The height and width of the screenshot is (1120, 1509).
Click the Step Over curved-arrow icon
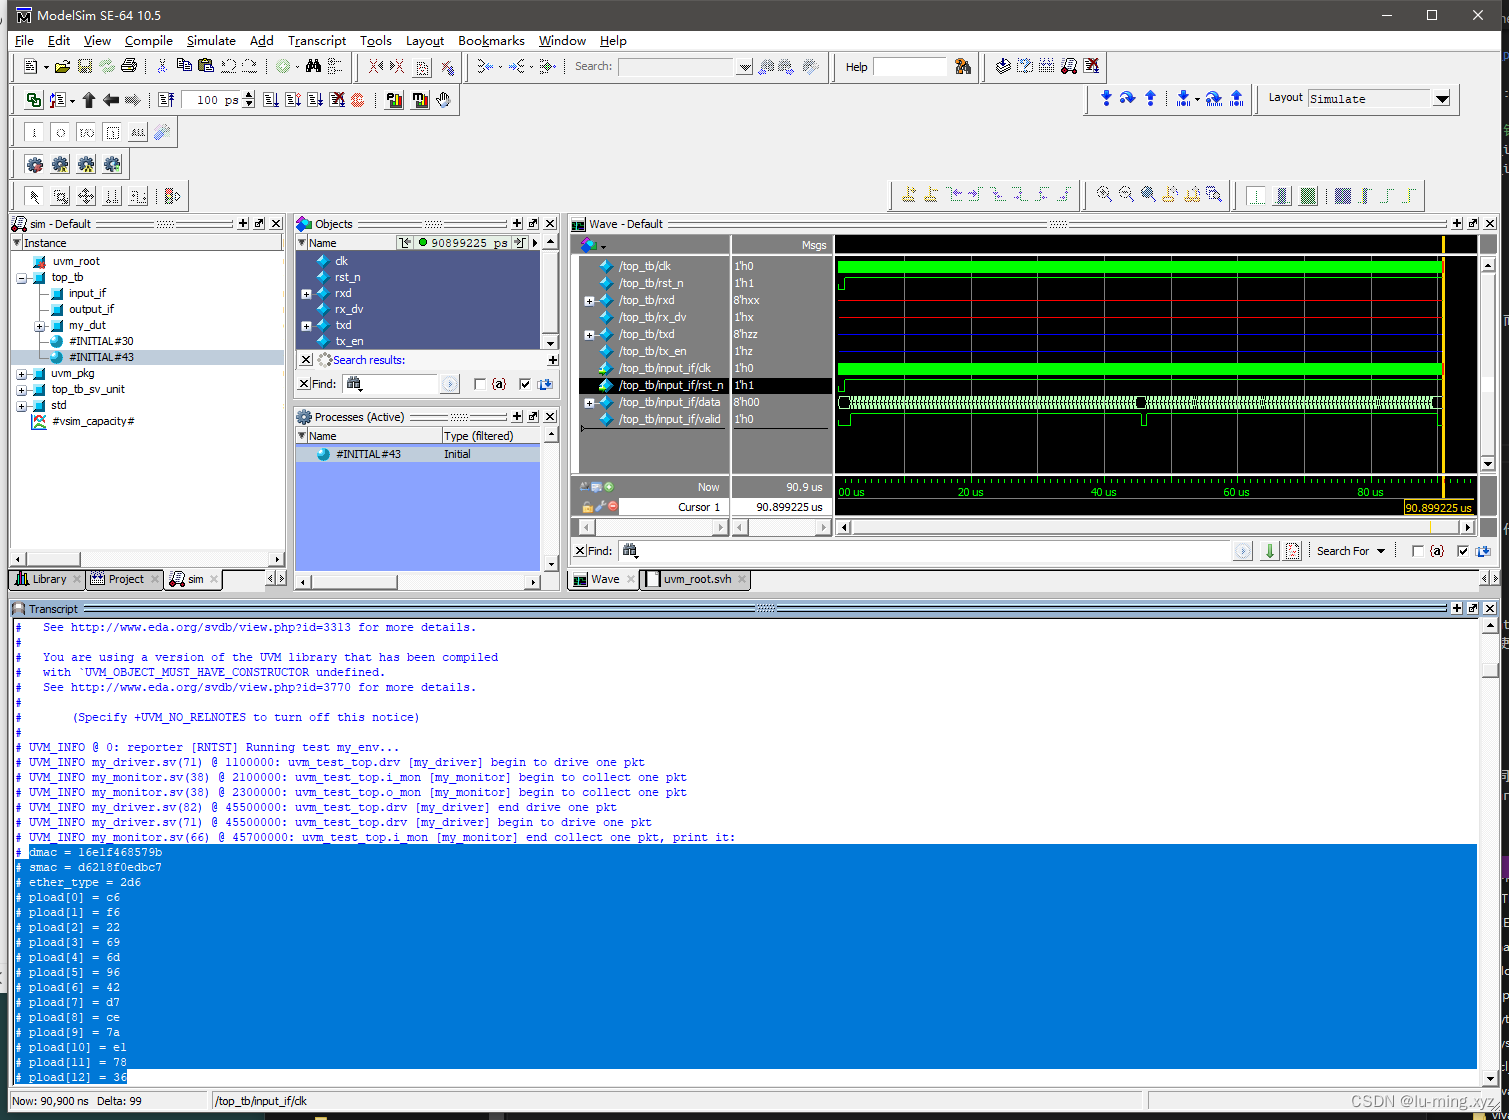pyautogui.click(x=1128, y=98)
